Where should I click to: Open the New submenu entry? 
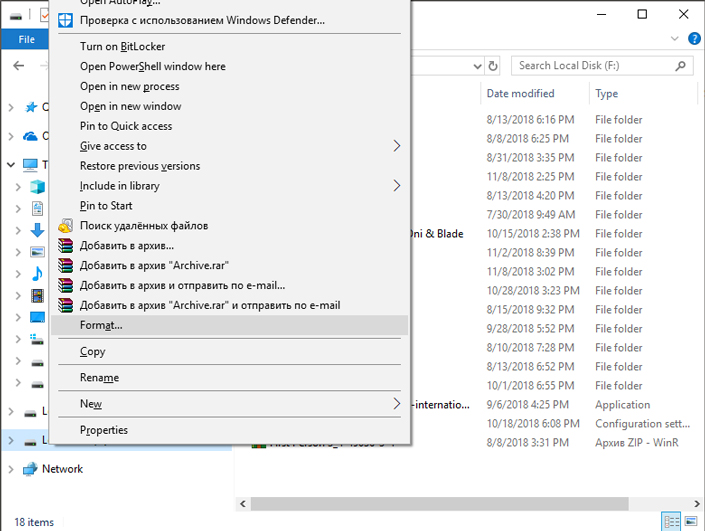(229, 404)
